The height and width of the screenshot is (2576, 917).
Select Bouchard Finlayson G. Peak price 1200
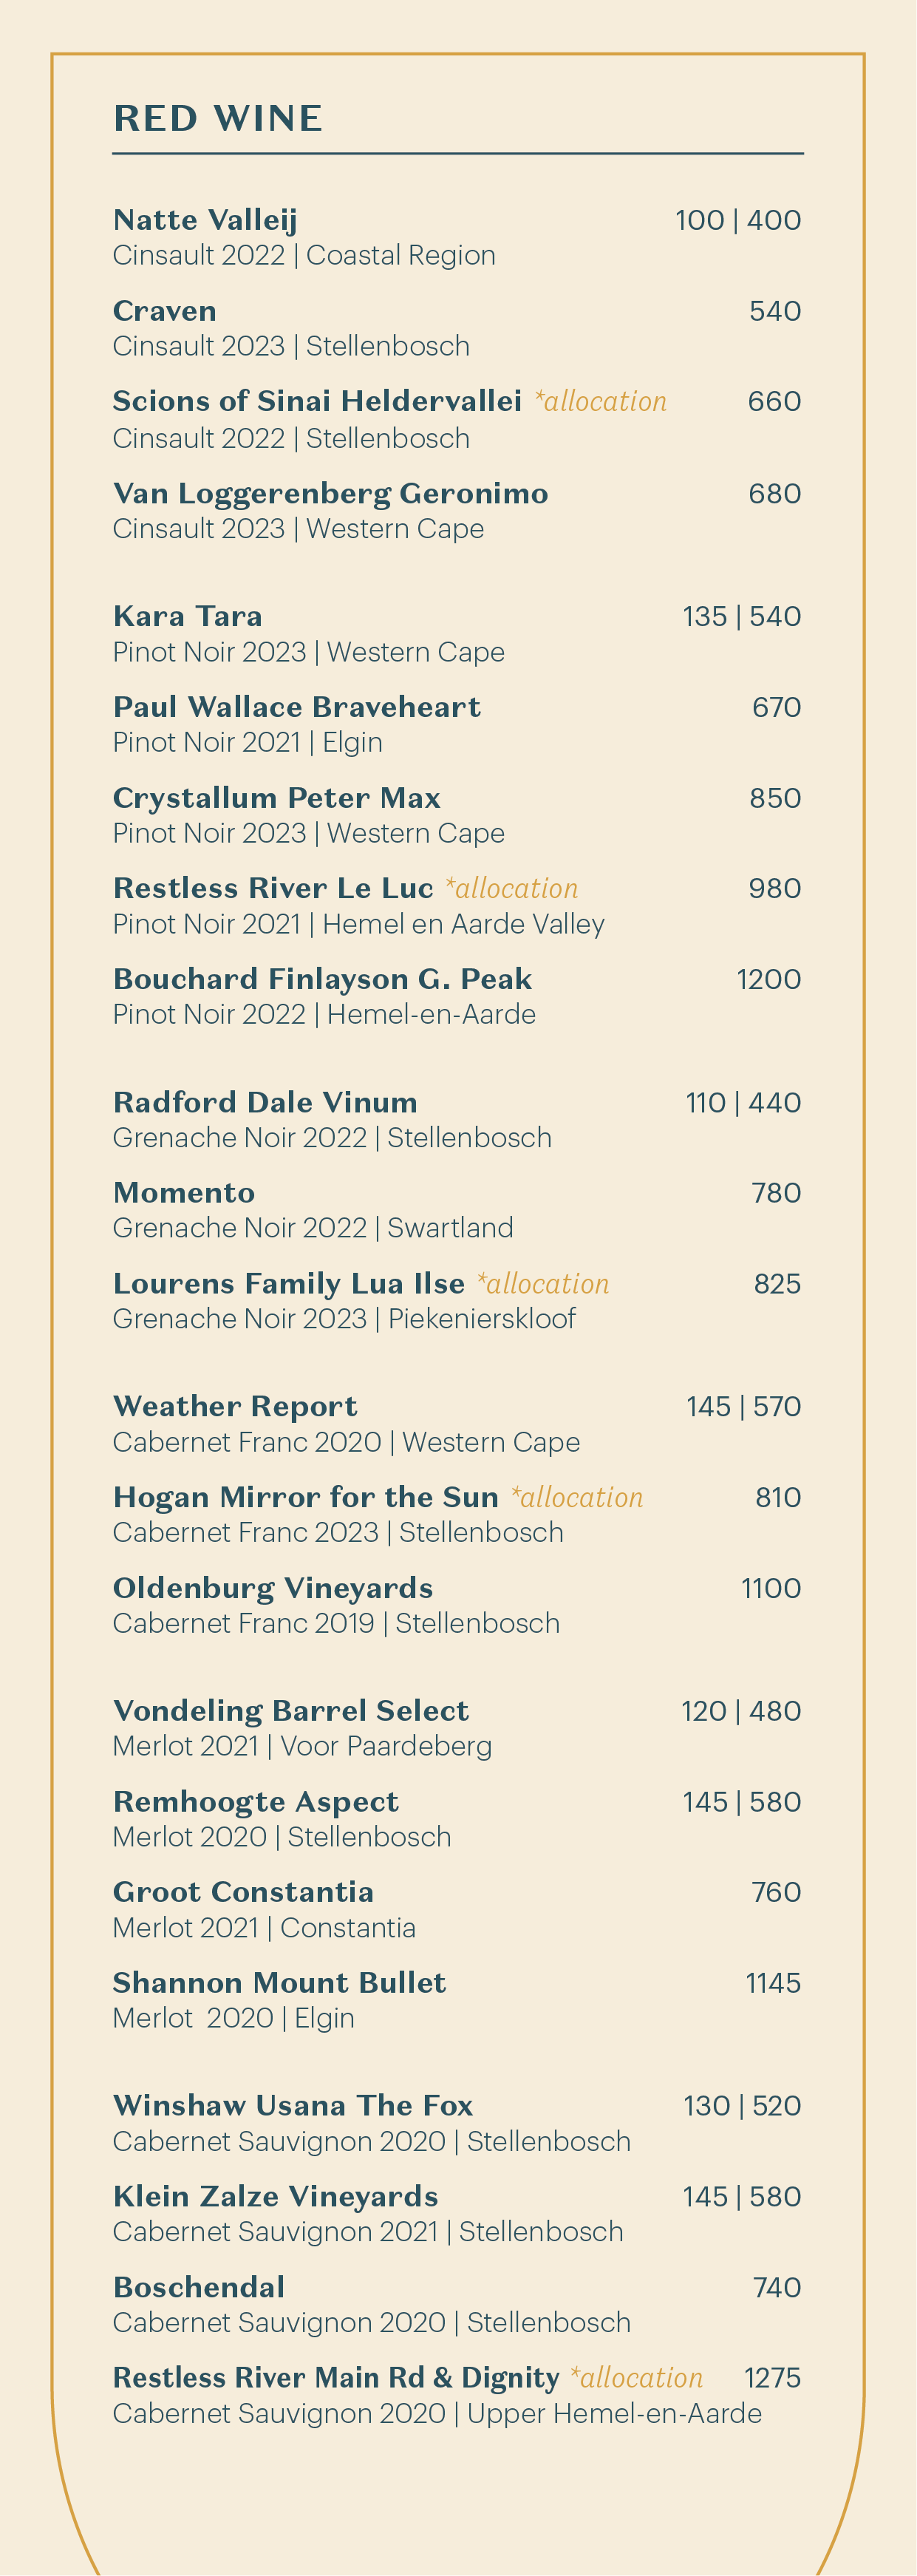tap(769, 980)
